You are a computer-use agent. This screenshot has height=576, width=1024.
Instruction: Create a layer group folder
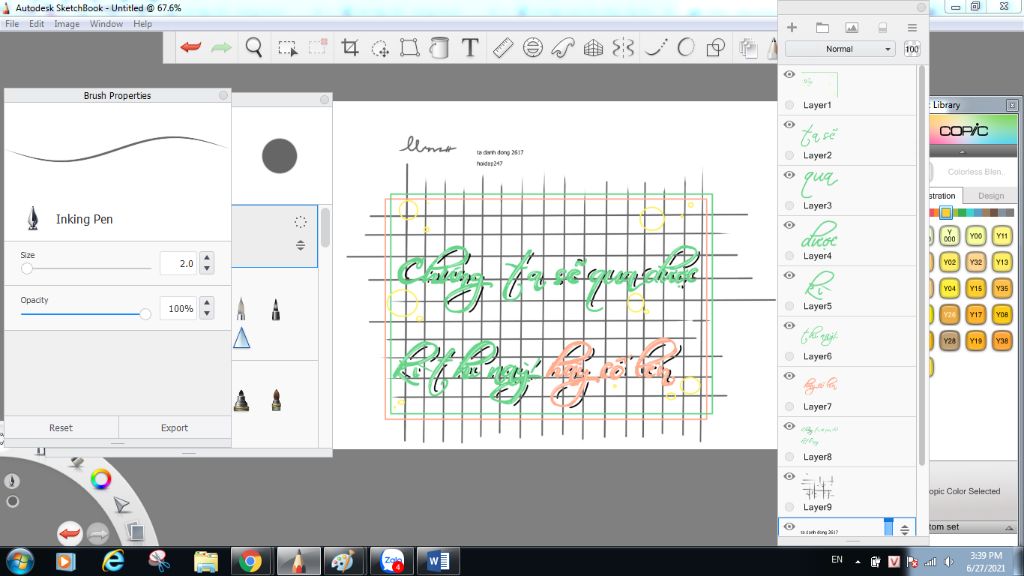coord(822,27)
